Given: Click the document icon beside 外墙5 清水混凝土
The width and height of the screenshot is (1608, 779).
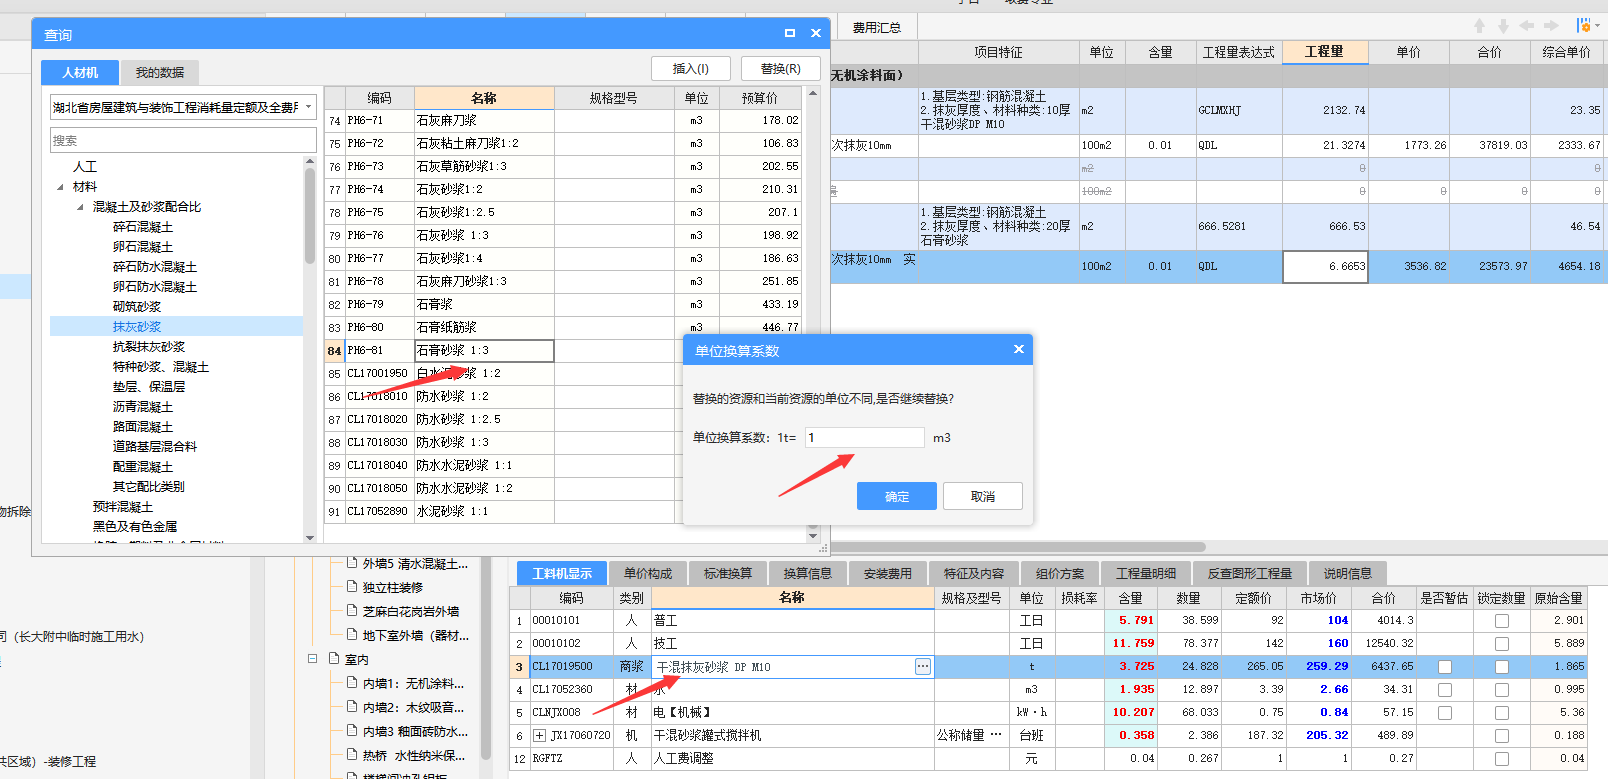Looking at the screenshot, I should tap(352, 563).
